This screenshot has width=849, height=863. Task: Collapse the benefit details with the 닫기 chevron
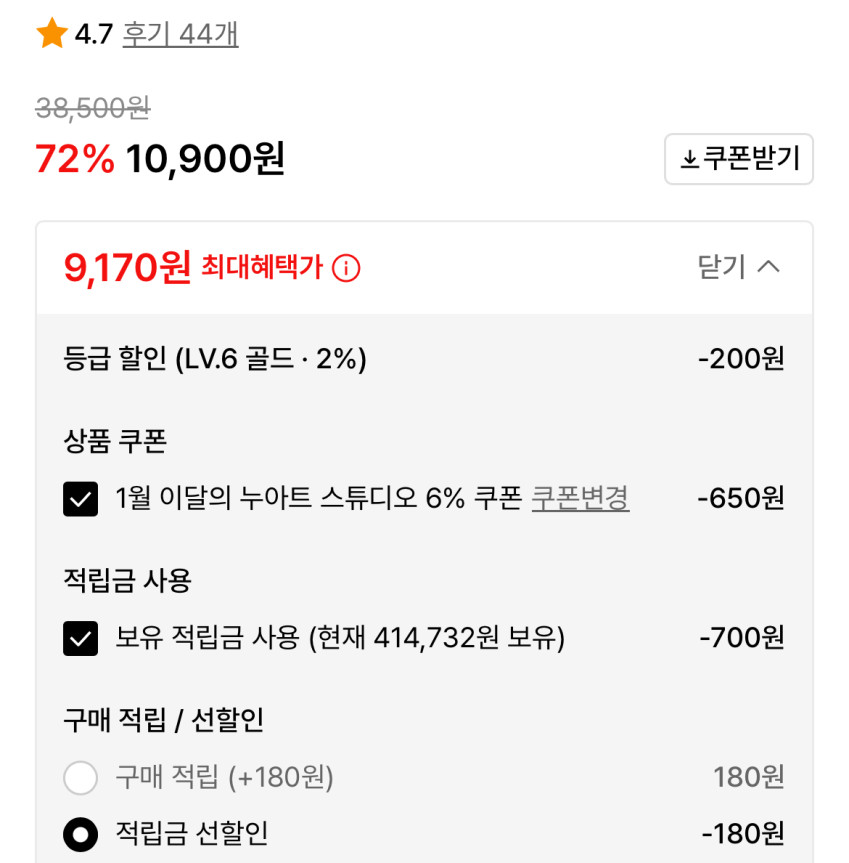769,267
